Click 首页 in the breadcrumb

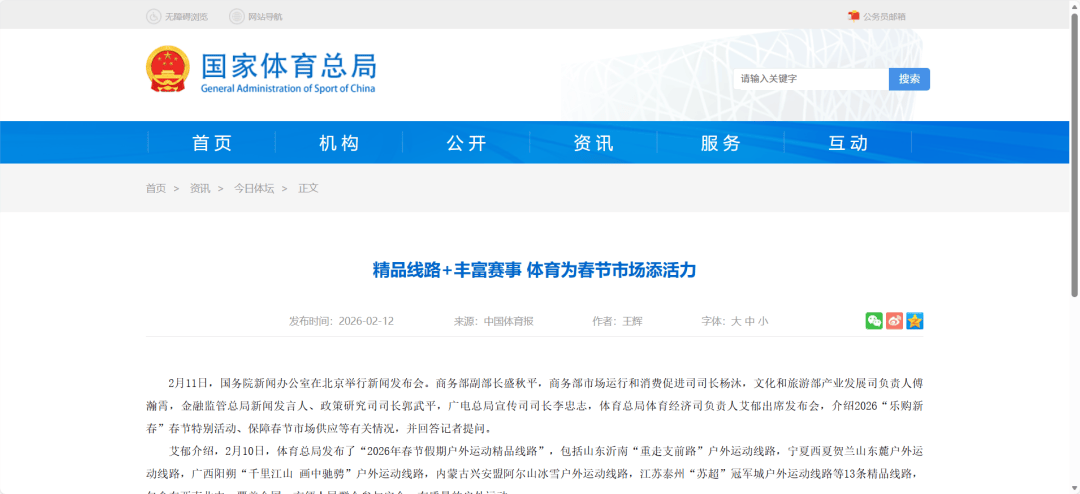pos(156,188)
